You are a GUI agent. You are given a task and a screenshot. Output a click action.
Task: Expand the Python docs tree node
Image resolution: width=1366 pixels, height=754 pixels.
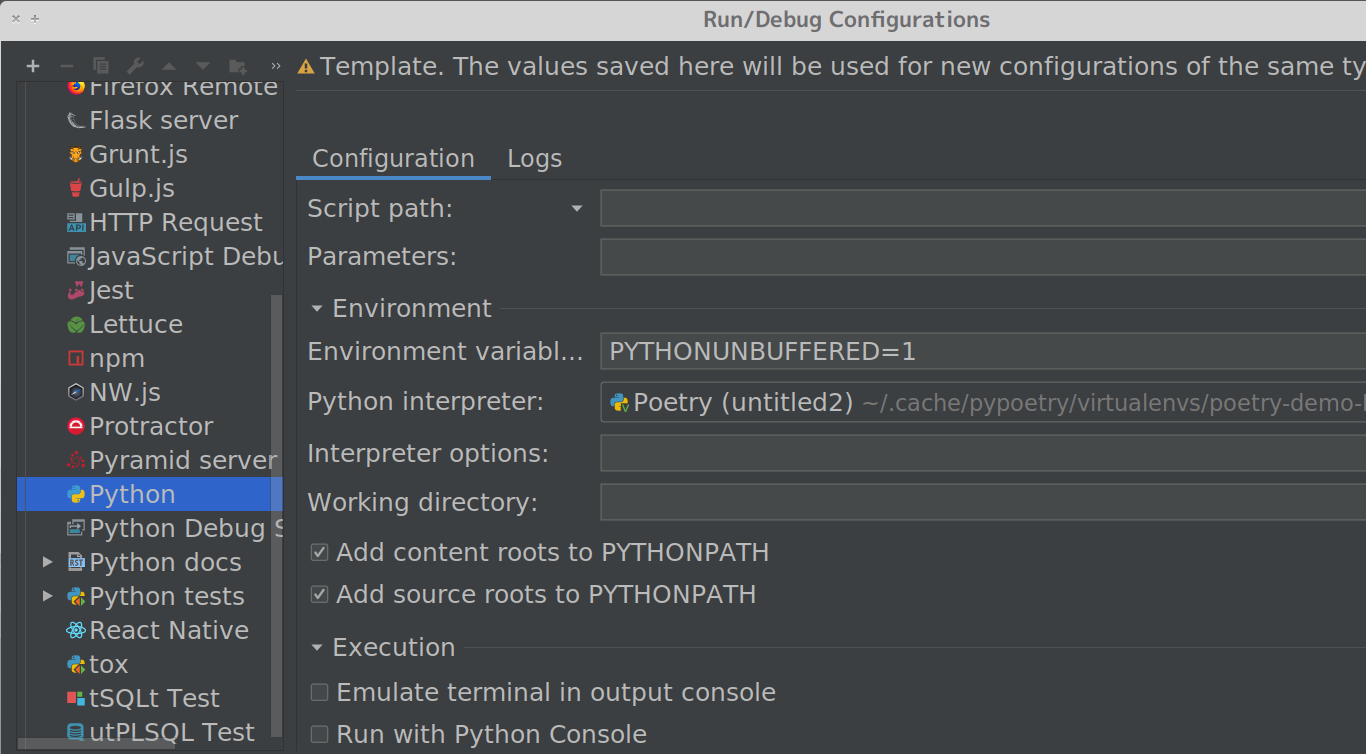[x=48, y=562]
